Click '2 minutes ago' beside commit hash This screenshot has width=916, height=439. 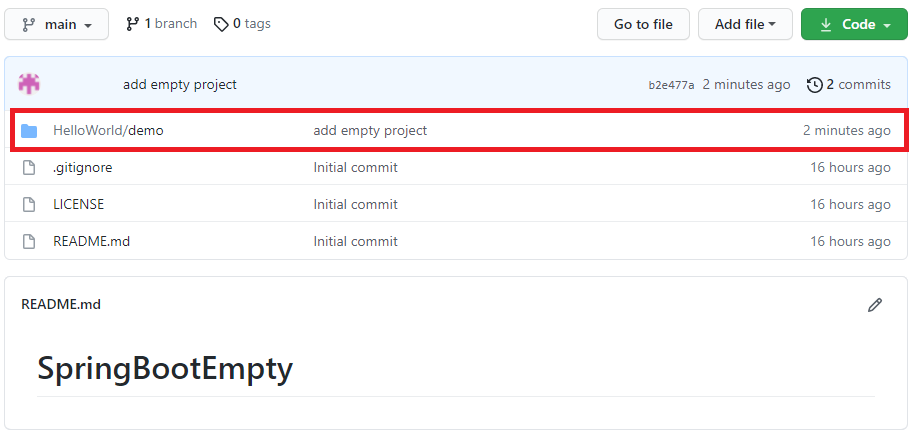click(x=746, y=85)
